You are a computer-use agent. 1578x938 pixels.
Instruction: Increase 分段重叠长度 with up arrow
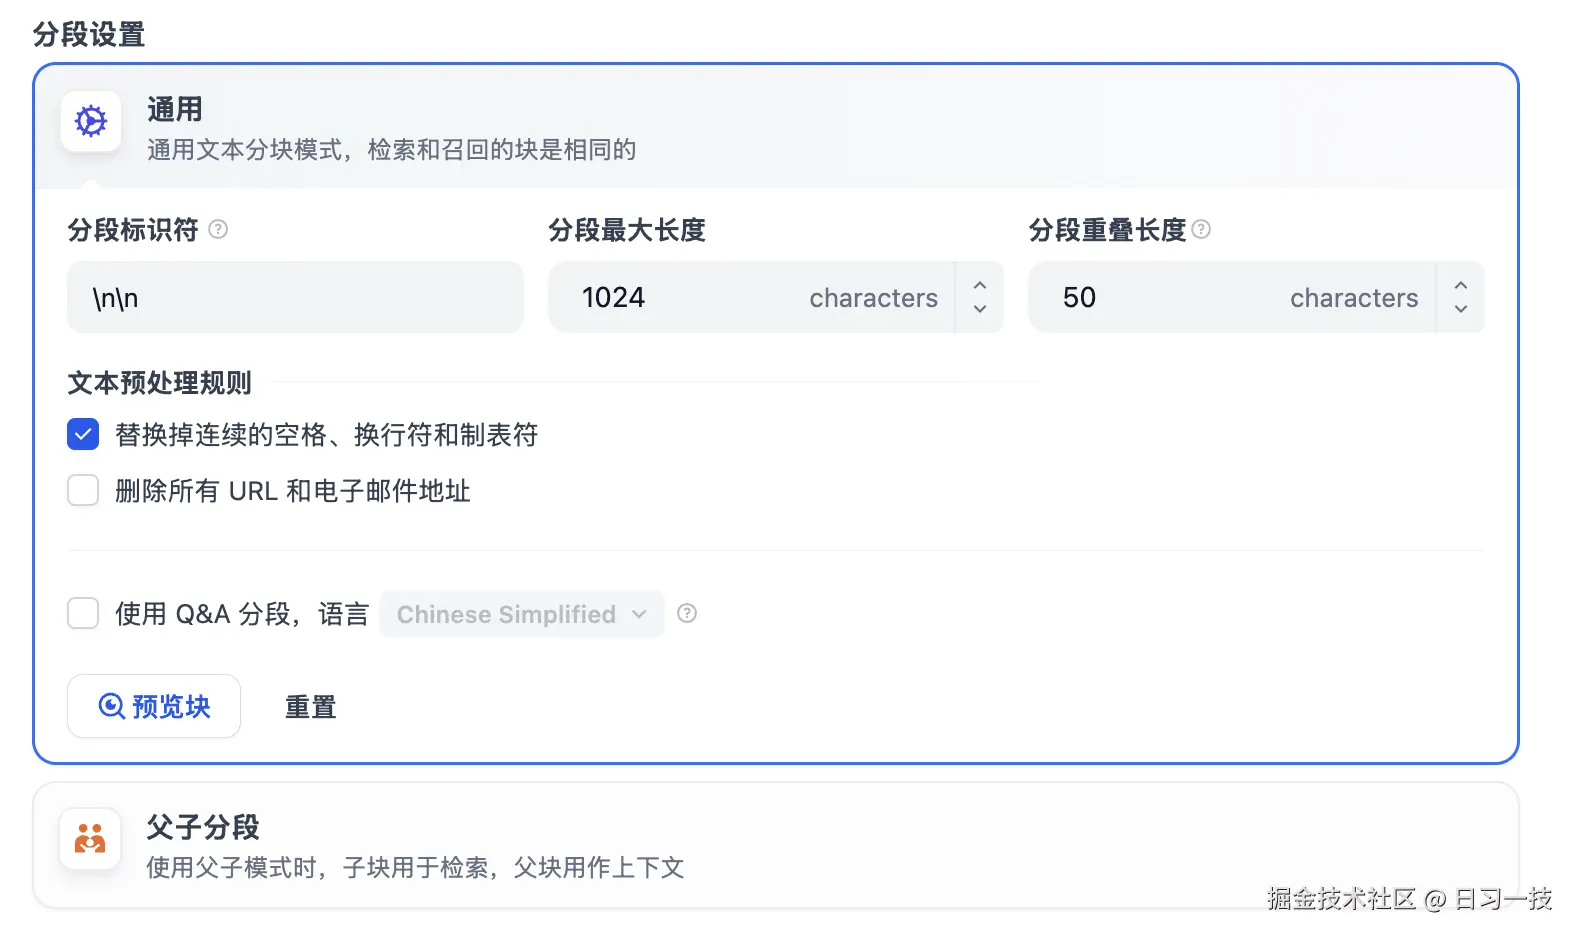point(1461,286)
